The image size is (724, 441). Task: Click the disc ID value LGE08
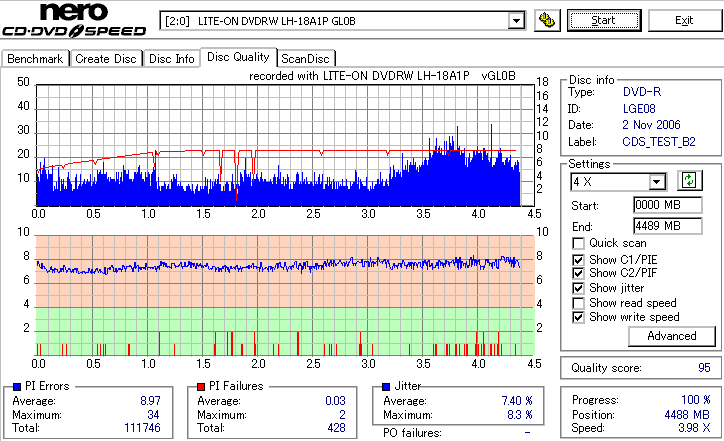pyautogui.click(x=639, y=109)
